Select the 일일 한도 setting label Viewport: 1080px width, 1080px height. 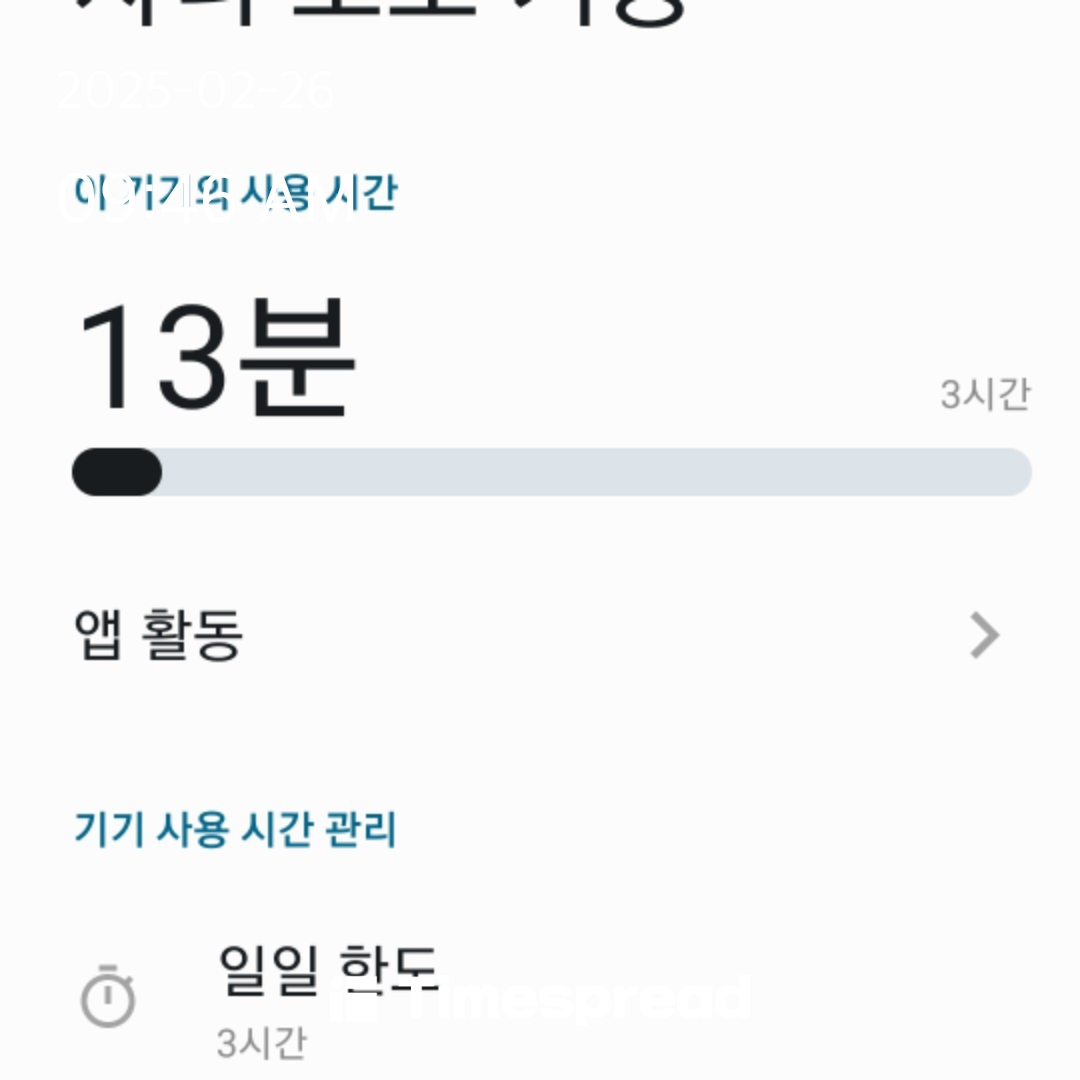[328, 970]
